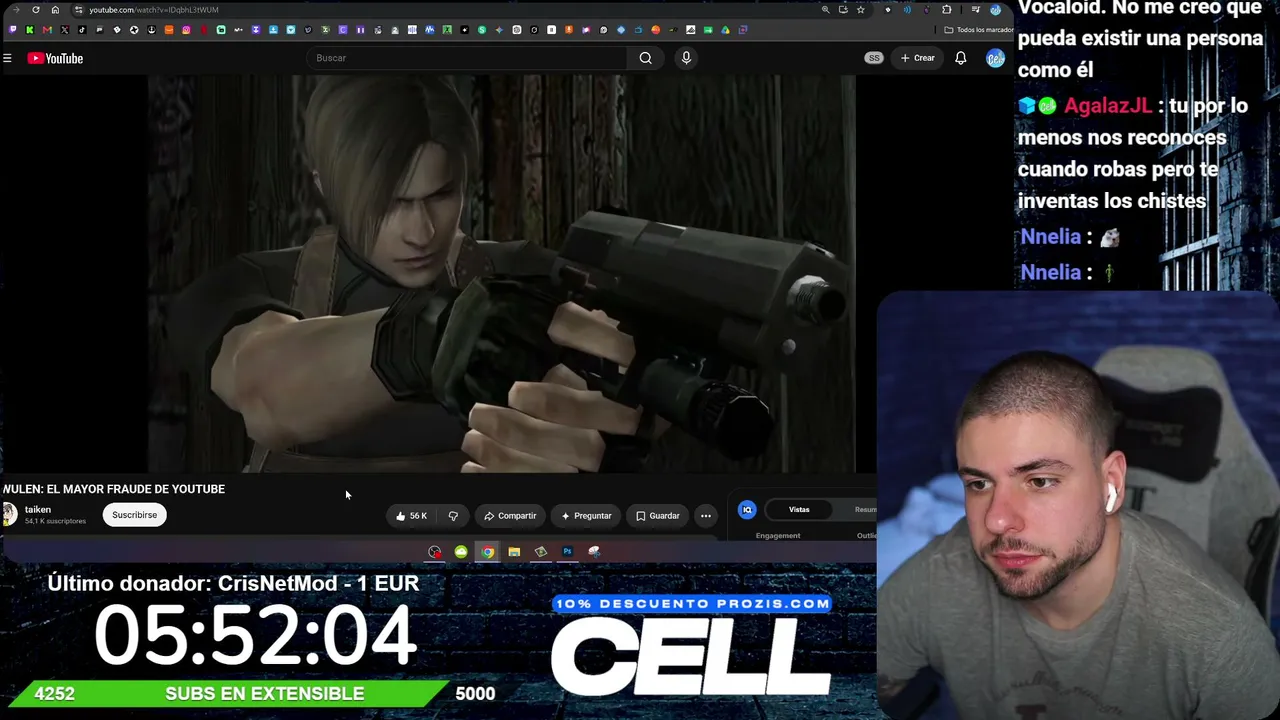Open the Gmail bookmark icon
The image size is (1280, 720).
click(x=47, y=30)
